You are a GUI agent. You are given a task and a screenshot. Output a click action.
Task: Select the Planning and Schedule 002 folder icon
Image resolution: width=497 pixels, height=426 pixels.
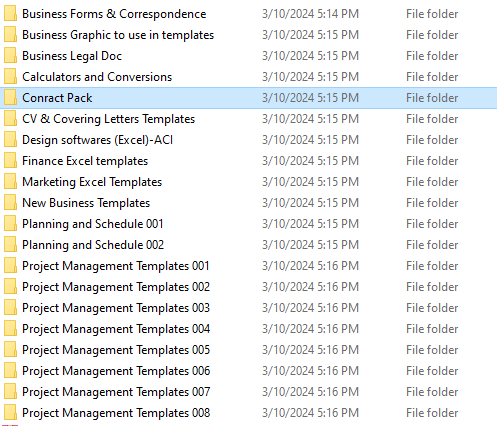10,245
